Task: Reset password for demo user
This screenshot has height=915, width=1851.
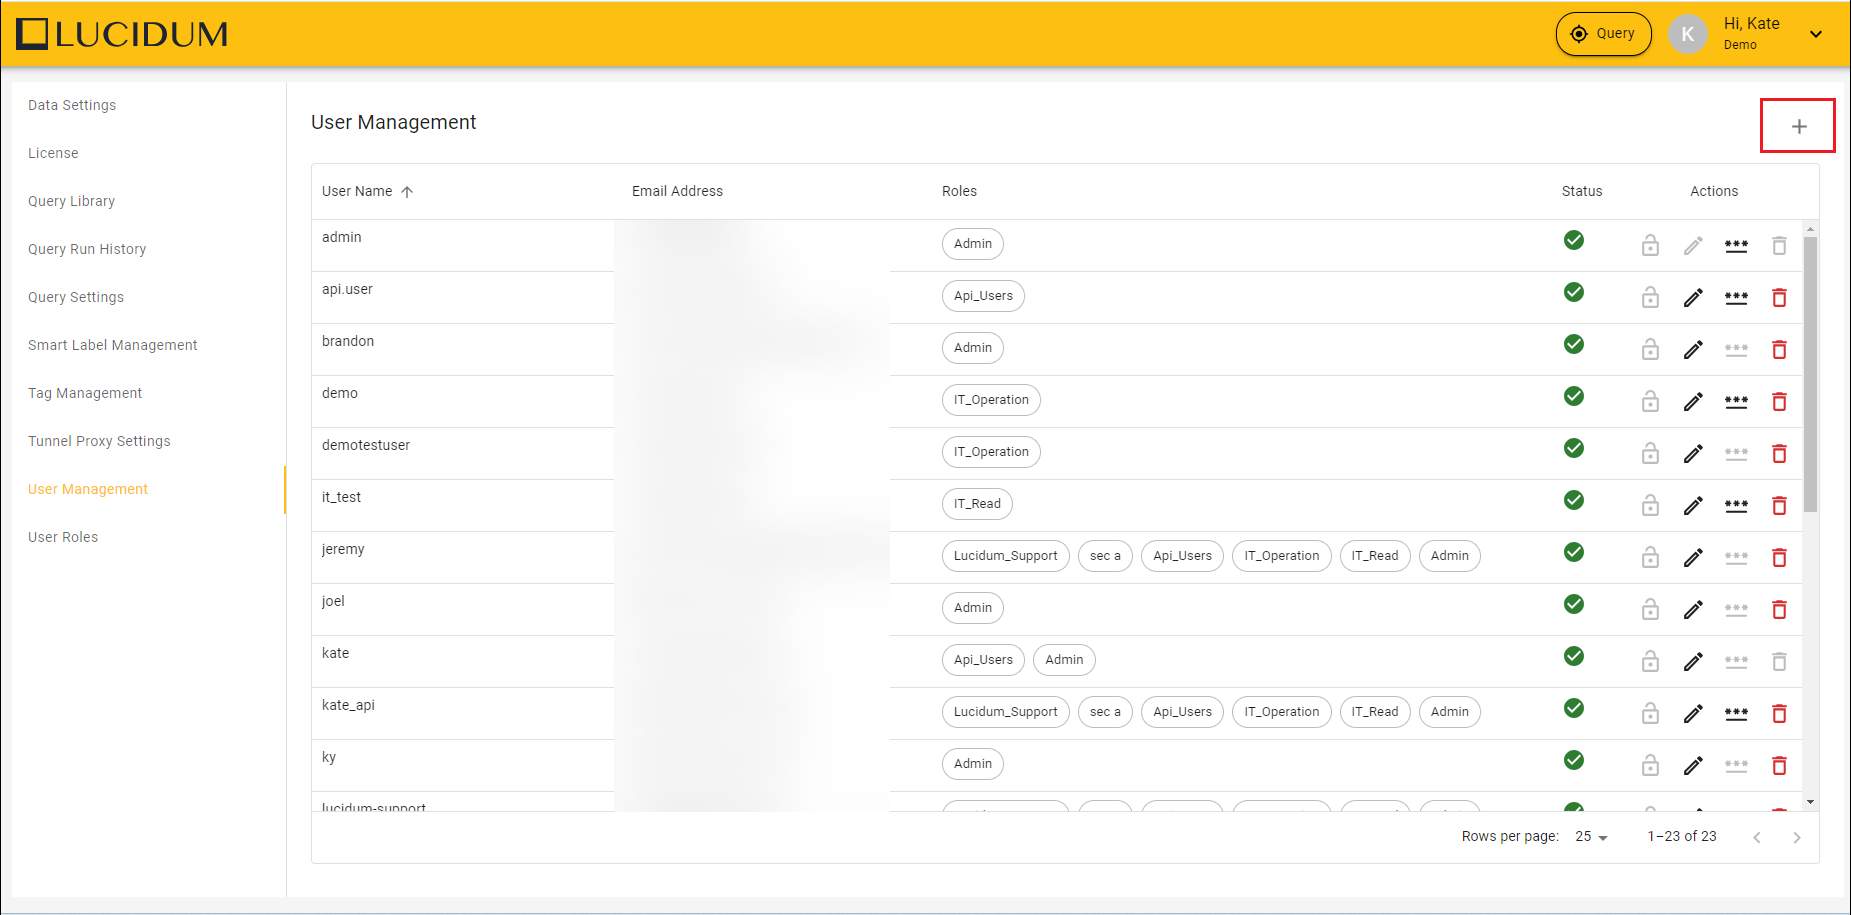Action: [x=1736, y=402]
